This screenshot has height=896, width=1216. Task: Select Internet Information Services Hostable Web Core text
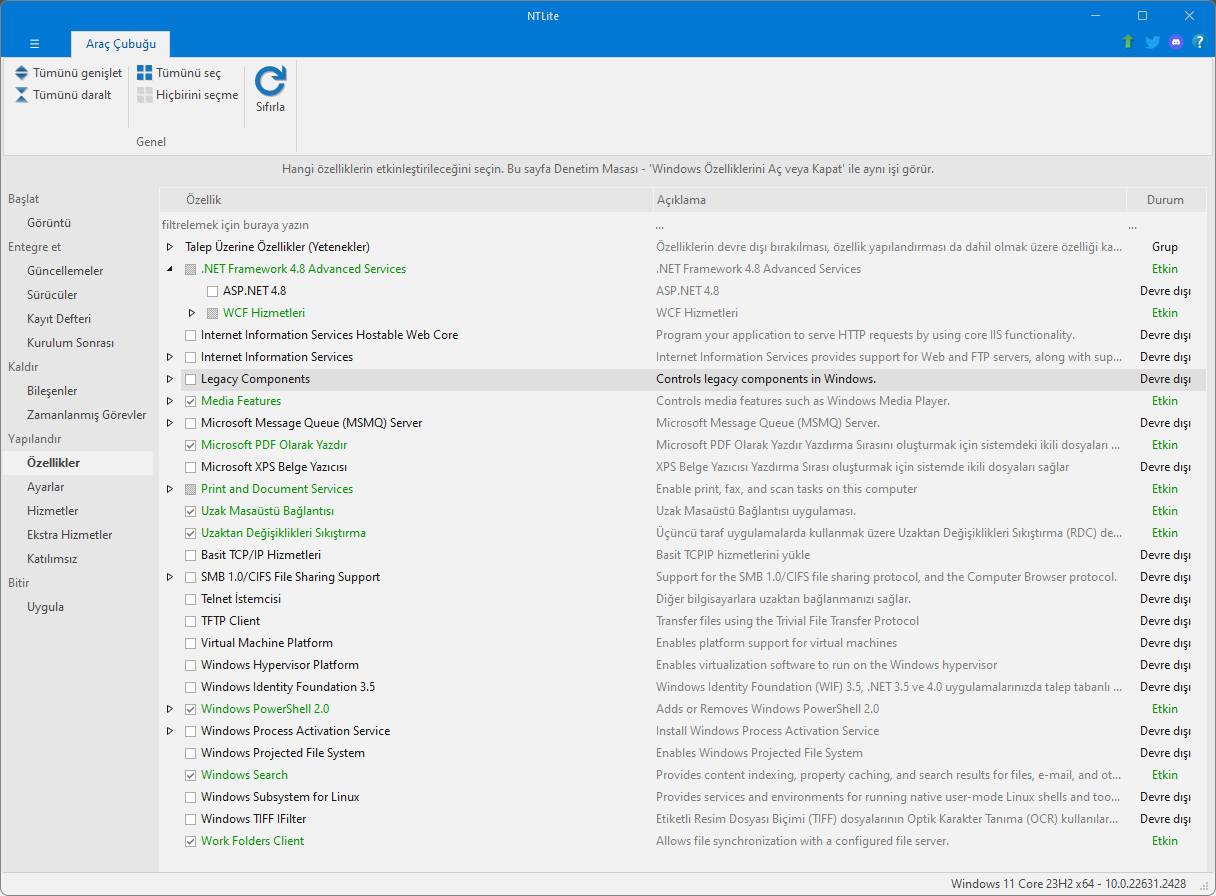330,335
